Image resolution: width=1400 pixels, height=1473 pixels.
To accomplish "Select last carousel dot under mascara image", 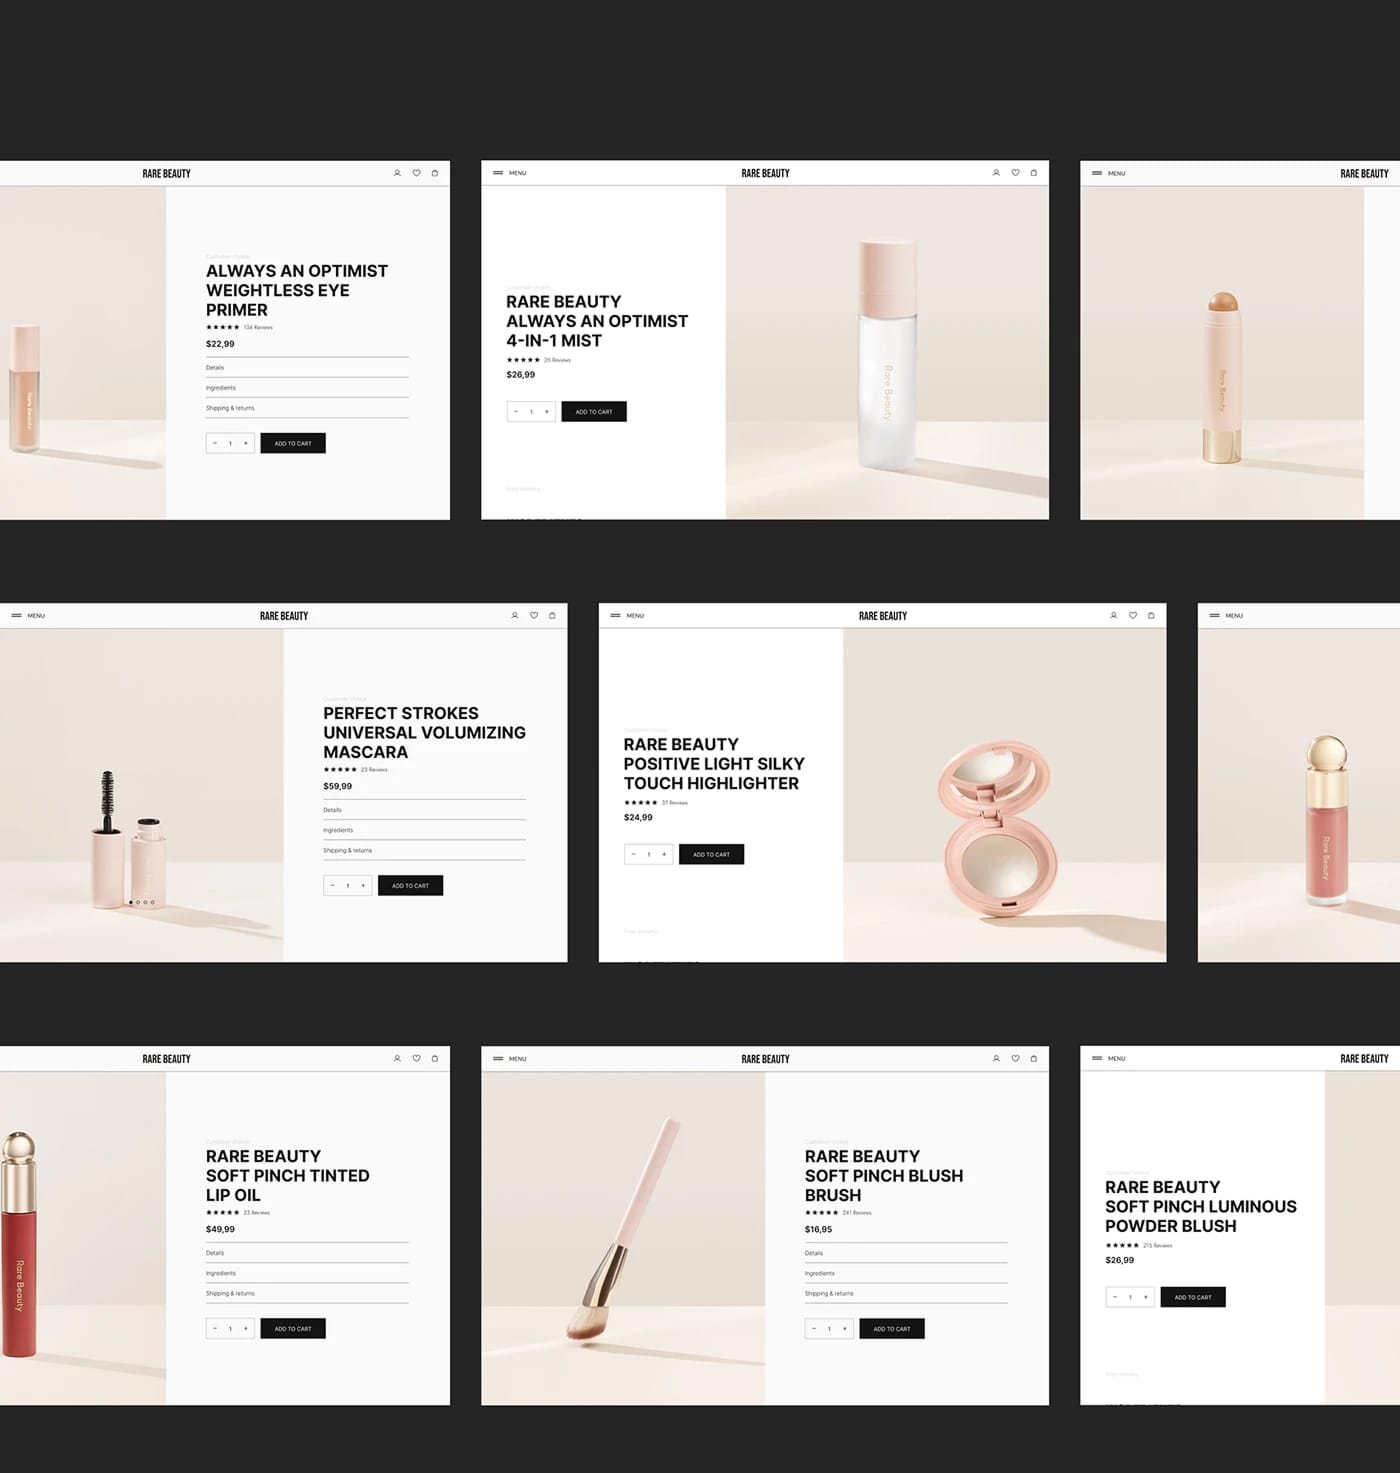I will (x=153, y=902).
